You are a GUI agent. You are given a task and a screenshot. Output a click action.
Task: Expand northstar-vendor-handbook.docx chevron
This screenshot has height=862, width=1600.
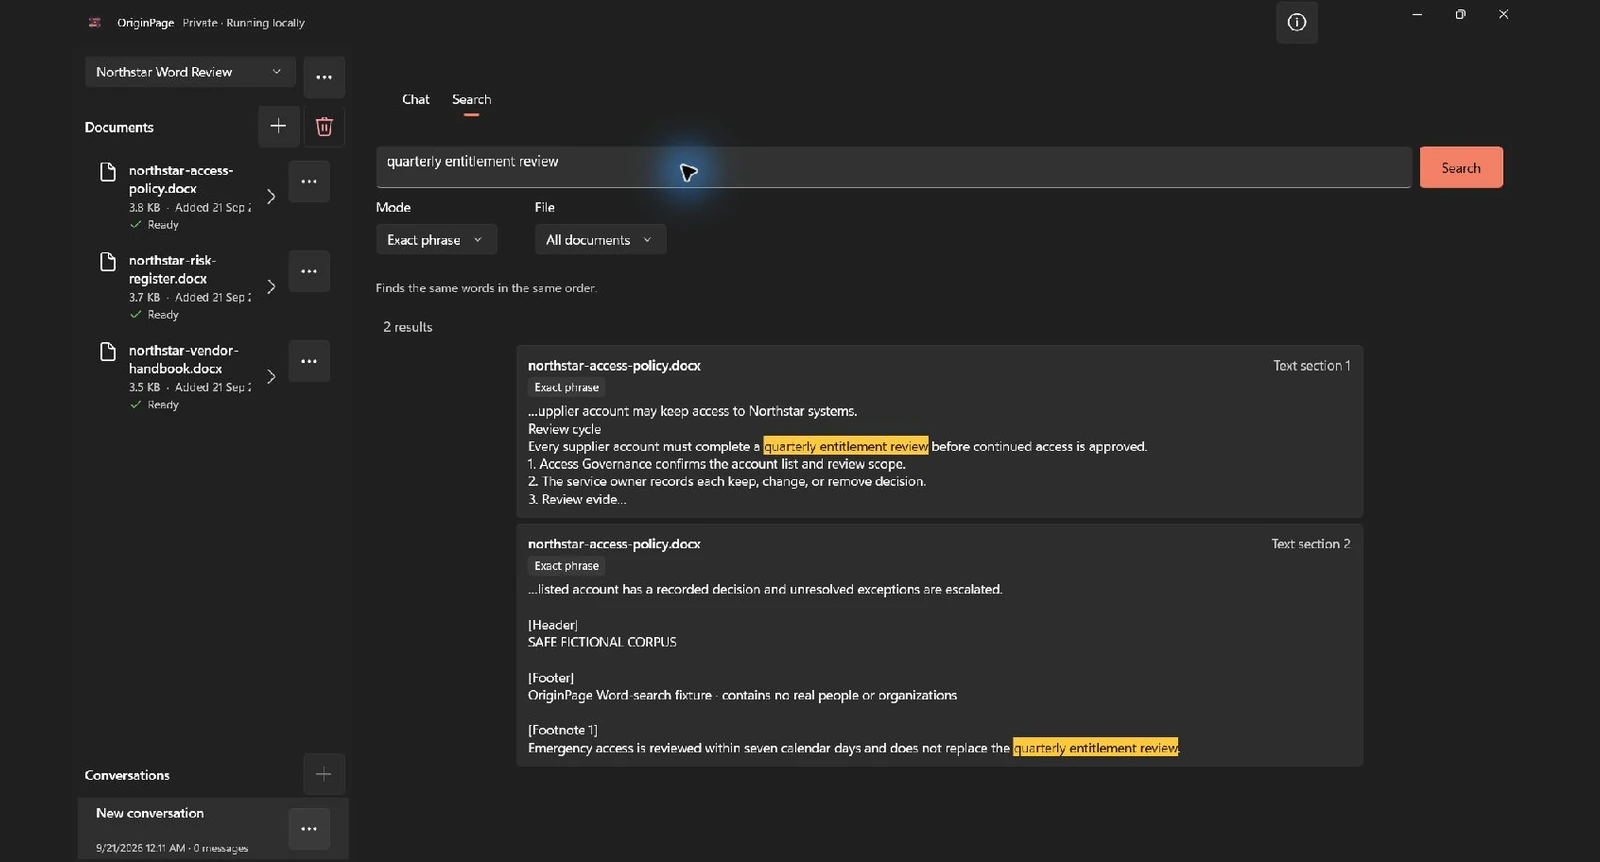pos(271,376)
